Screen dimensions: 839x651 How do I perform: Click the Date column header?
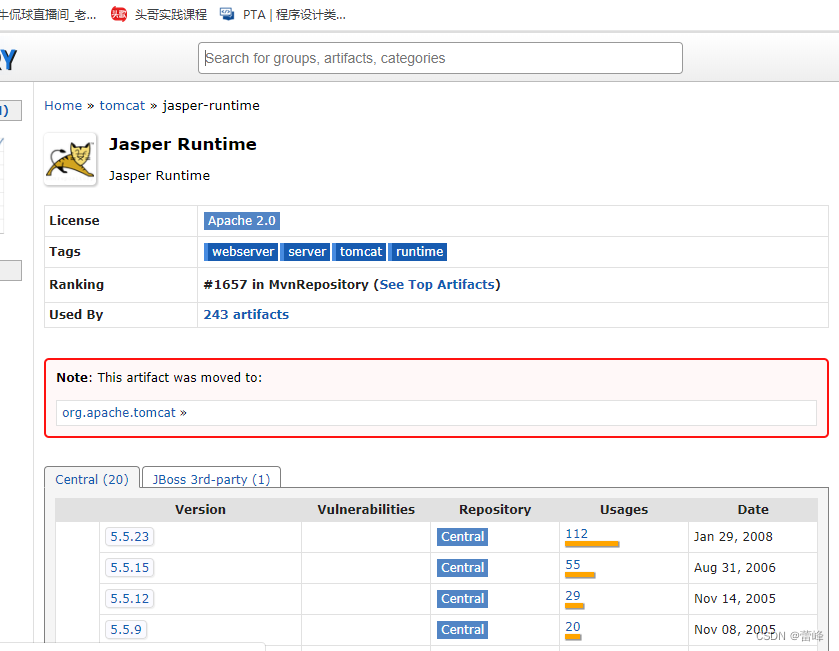tap(753, 509)
